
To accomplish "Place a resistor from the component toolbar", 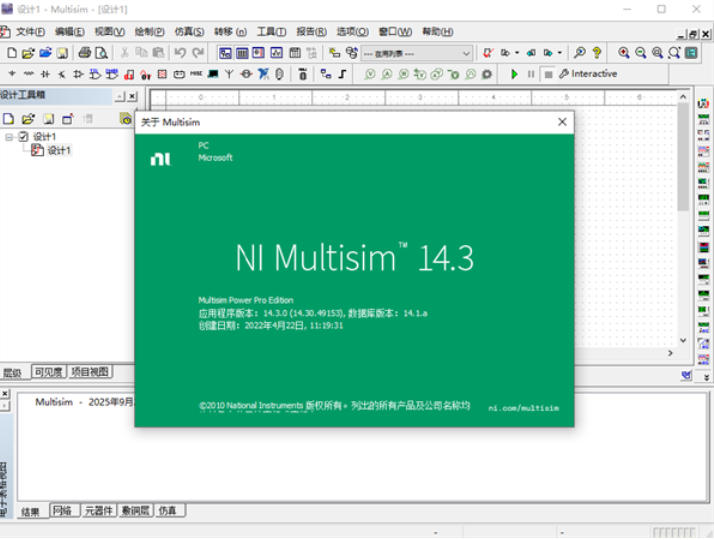I will (28, 74).
